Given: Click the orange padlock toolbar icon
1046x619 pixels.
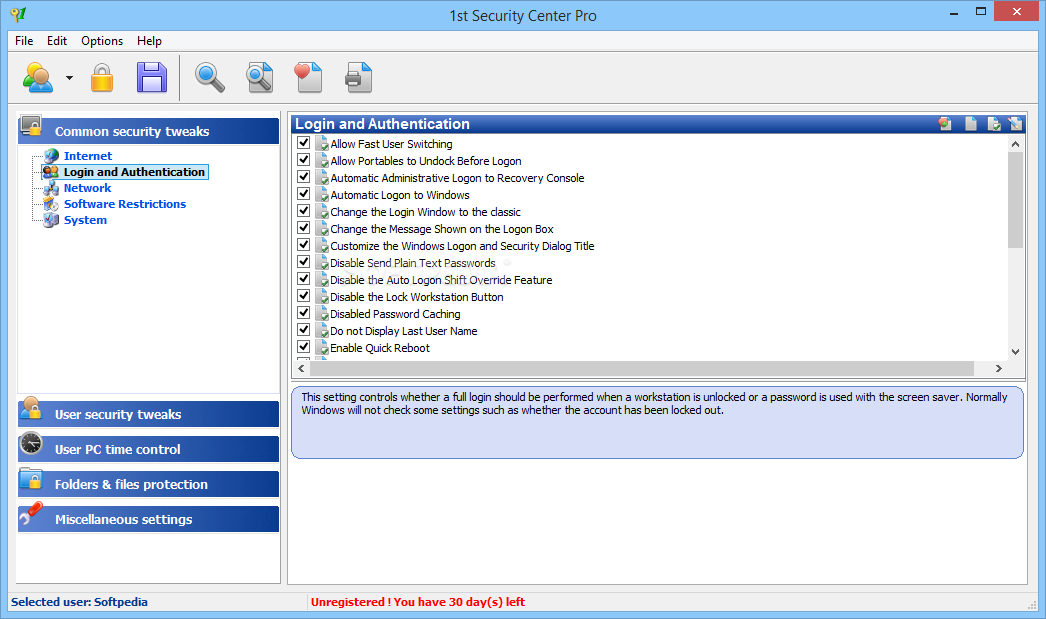Looking at the screenshot, I should [102, 77].
